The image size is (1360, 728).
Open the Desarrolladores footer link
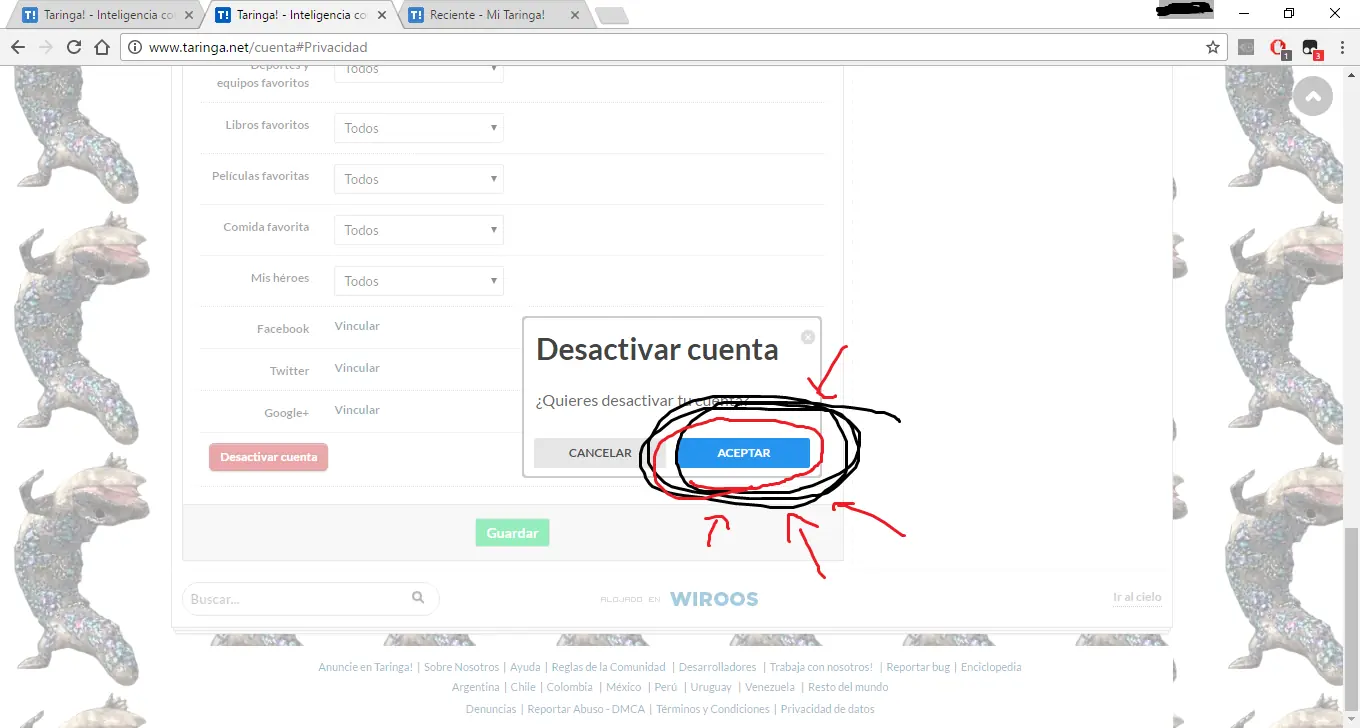pos(717,667)
